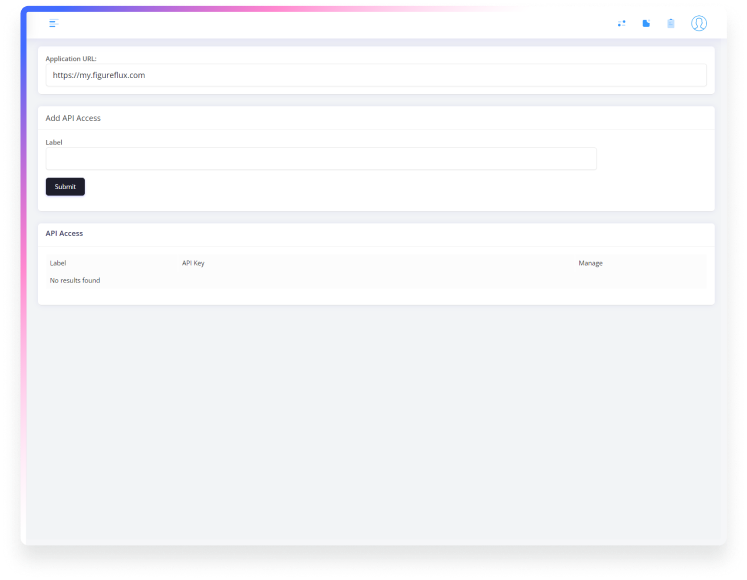Click the empty cell under Manage

pos(620,280)
